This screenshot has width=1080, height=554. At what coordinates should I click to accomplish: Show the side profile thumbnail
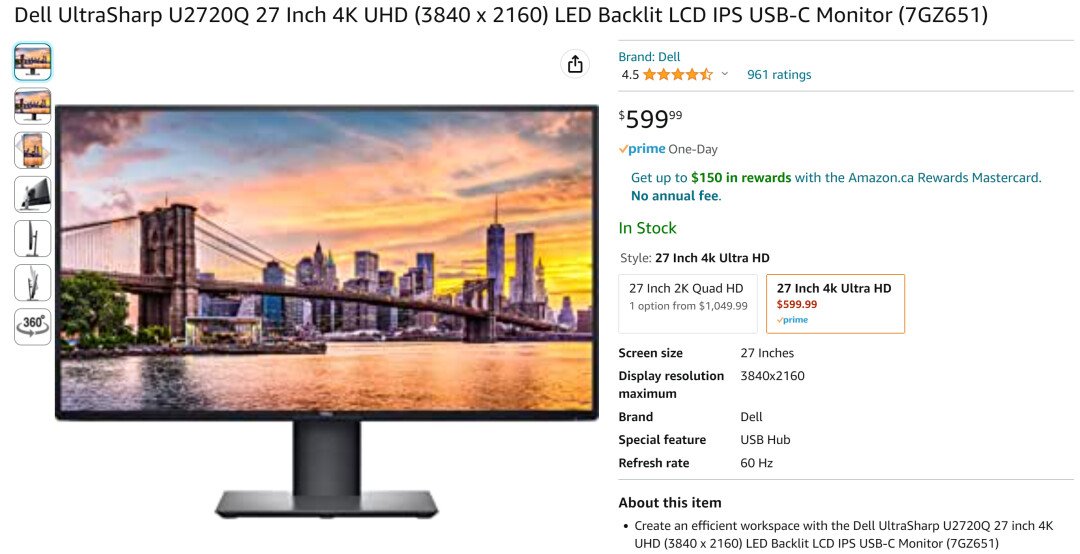(32, 238)
